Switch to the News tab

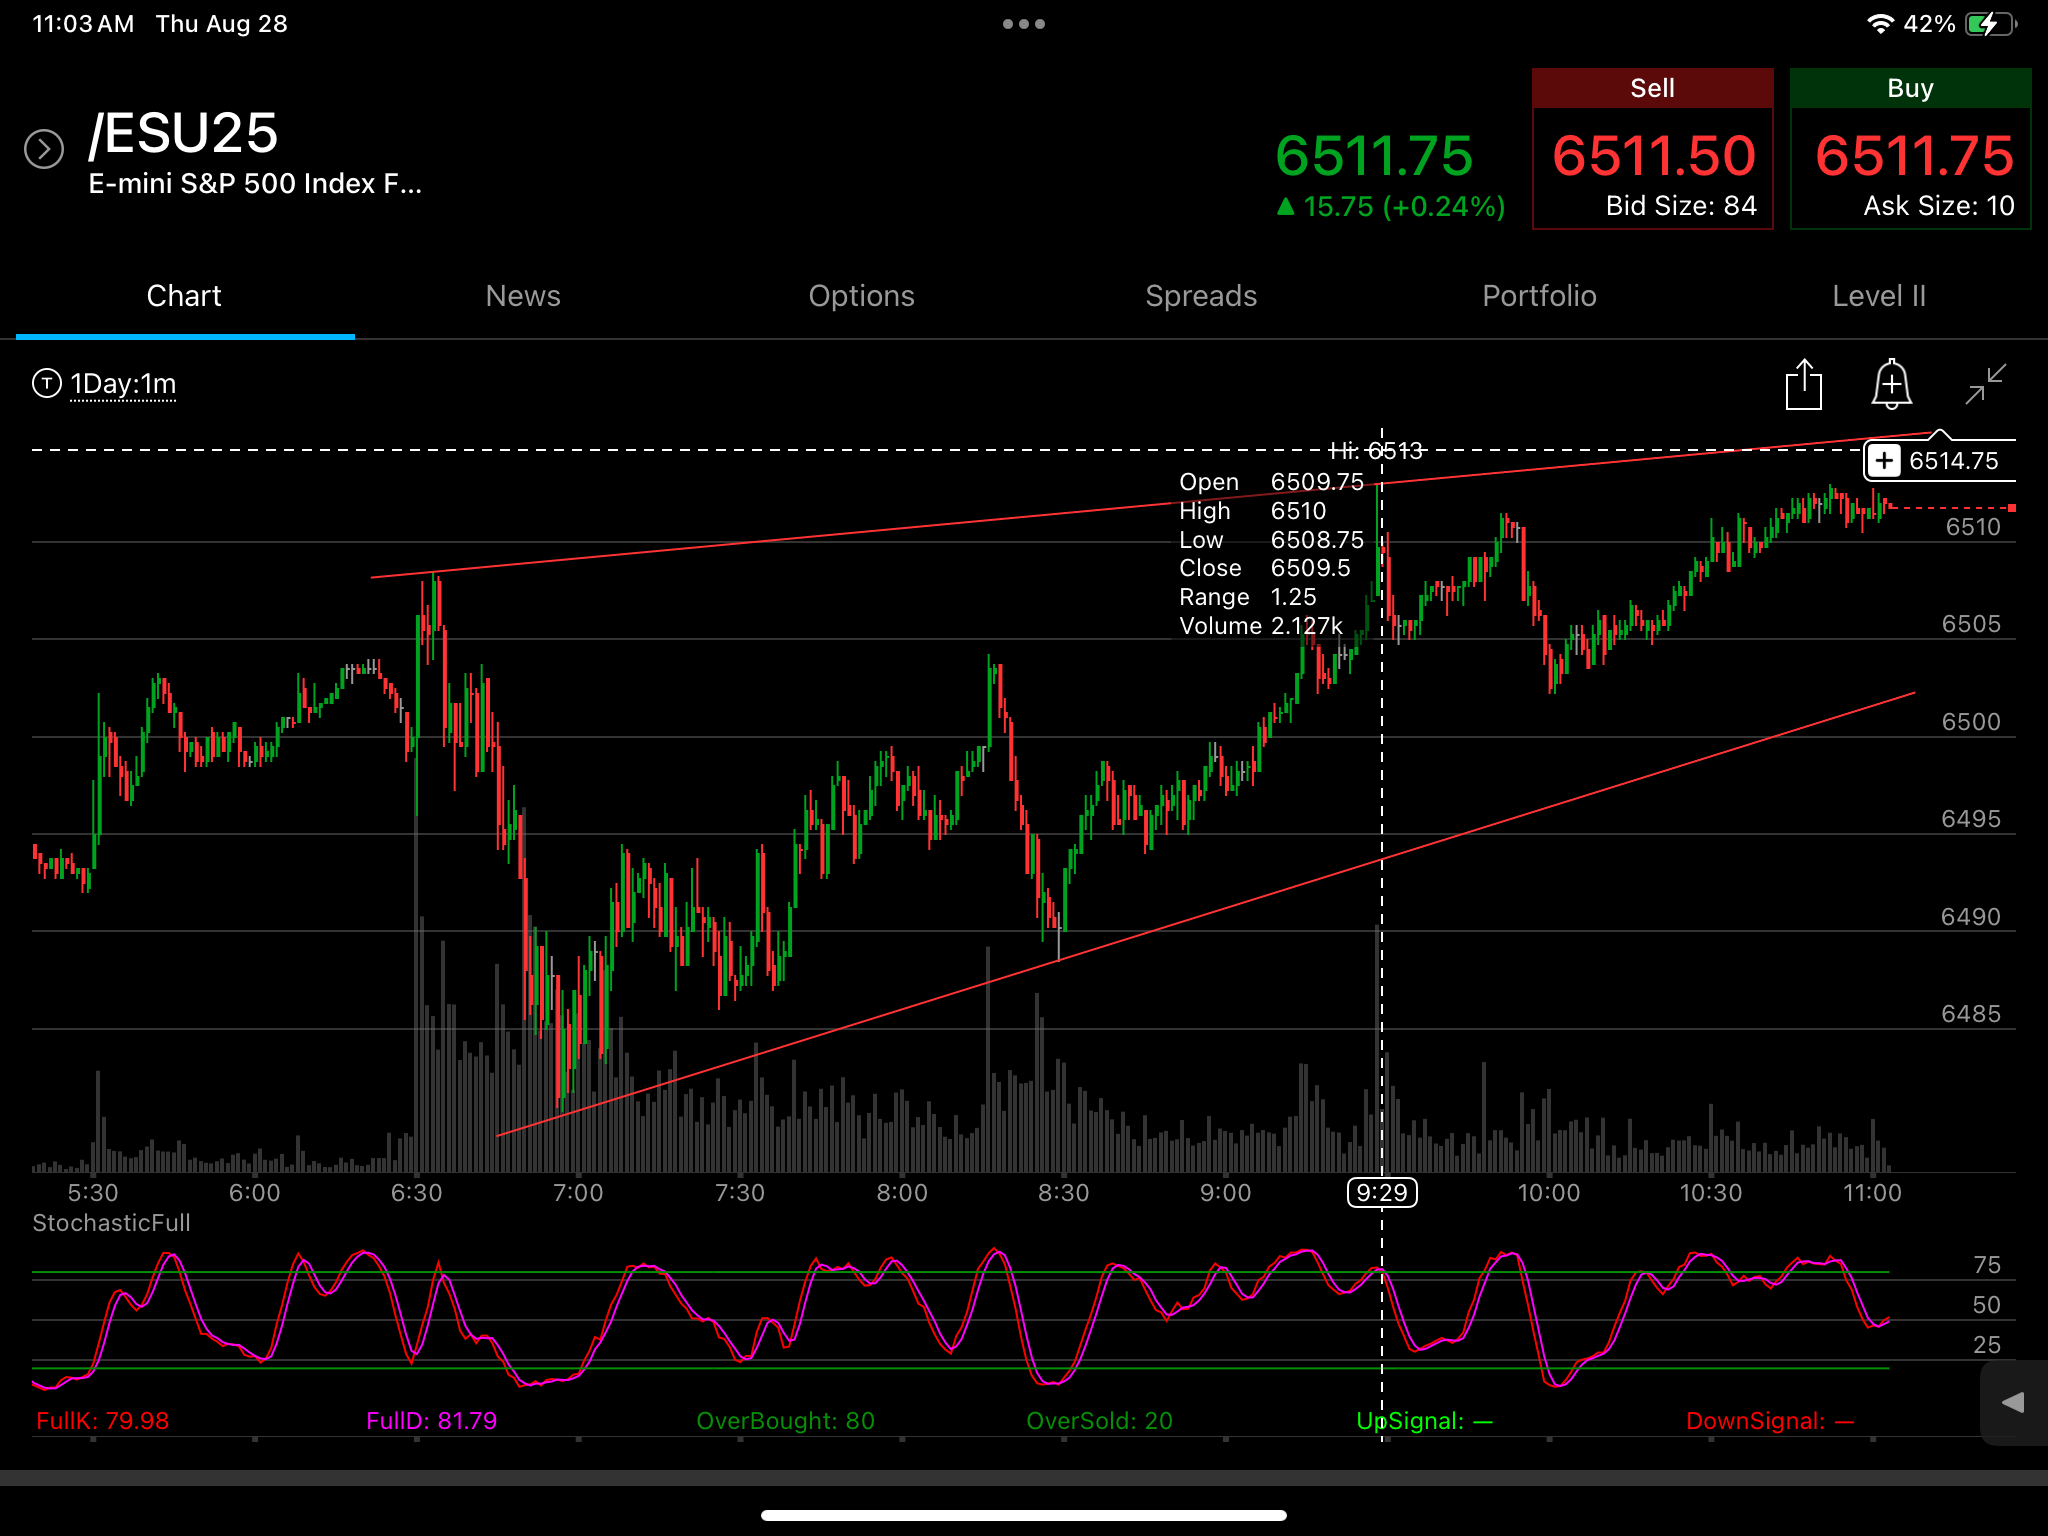[x=523, y=296]
